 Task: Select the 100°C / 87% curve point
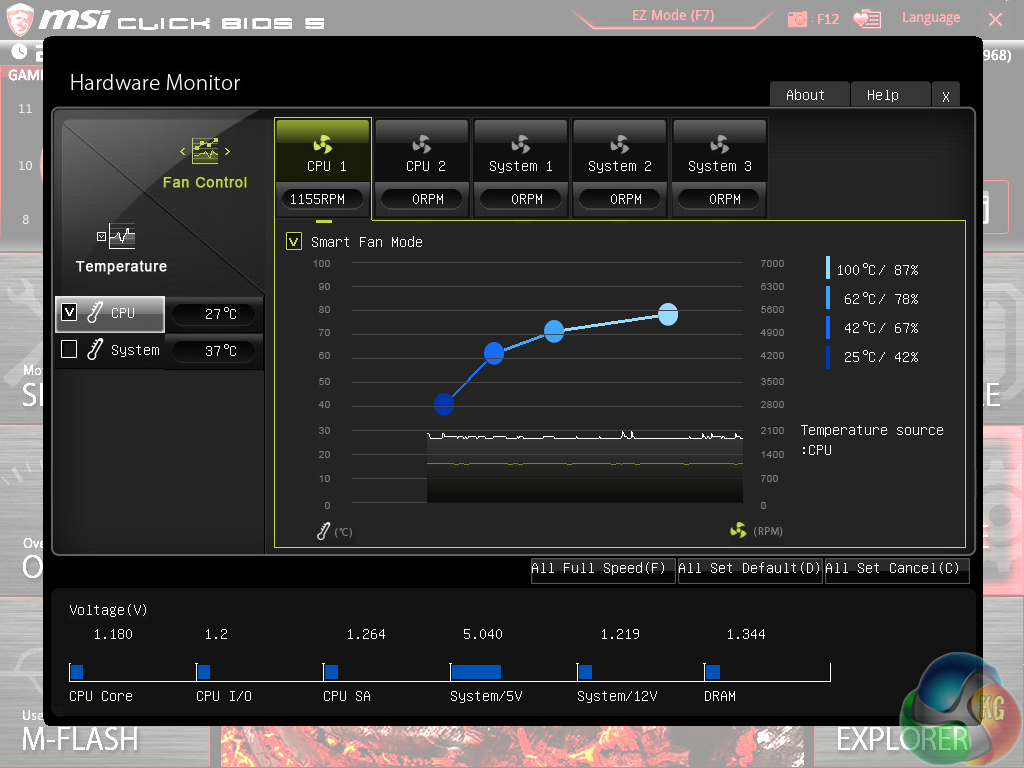click(668, 315)
